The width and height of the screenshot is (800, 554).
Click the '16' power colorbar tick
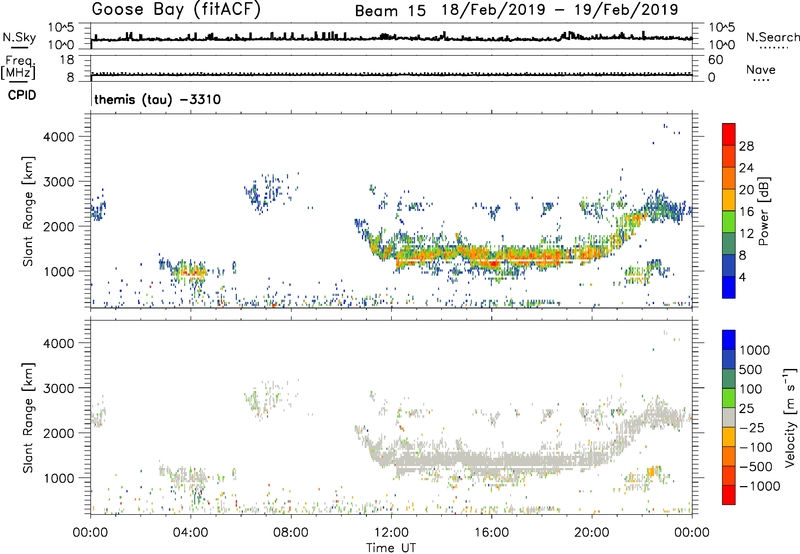coord(746,212)
